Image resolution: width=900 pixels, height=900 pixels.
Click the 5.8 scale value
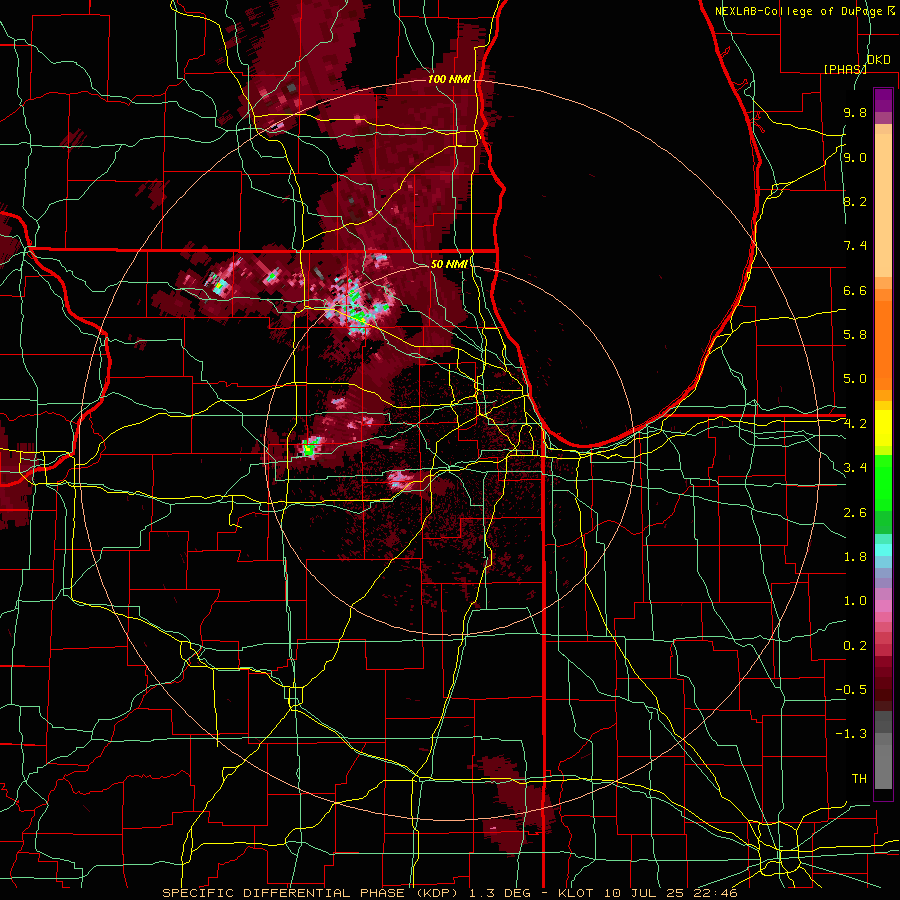click(x=855, y=335)
